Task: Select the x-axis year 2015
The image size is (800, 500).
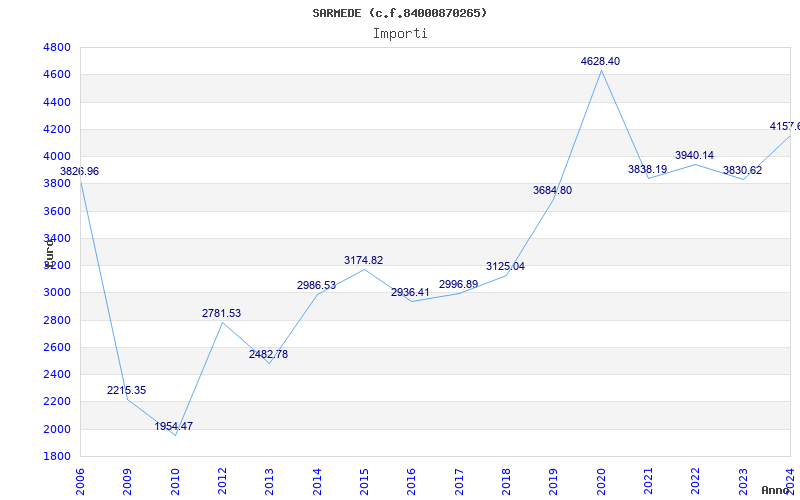Action: pos(364,482)
